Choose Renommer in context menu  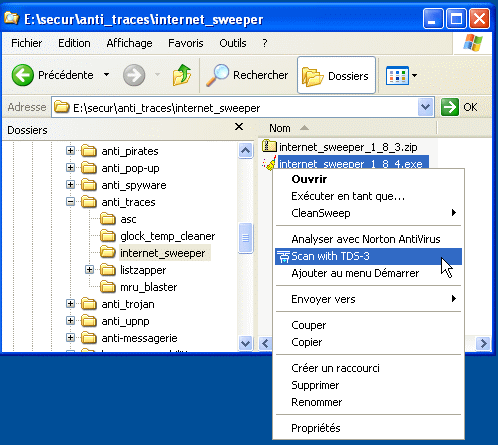368,402
